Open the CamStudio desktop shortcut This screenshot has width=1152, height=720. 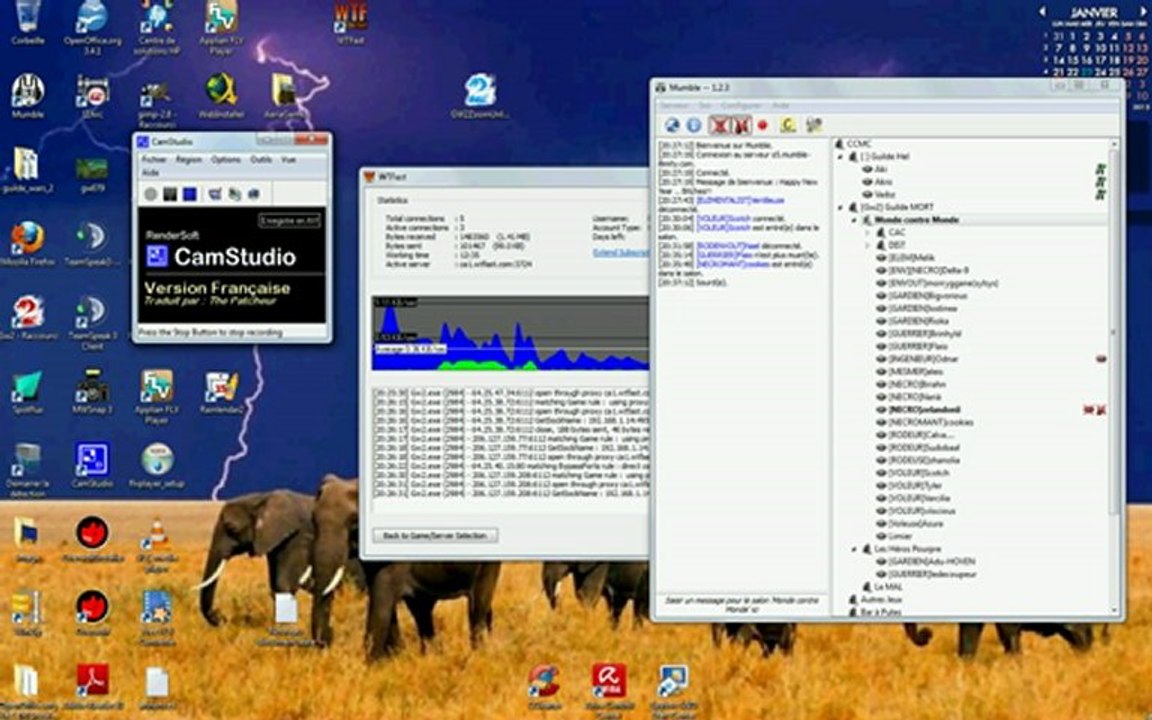click(x=92, y=465)
